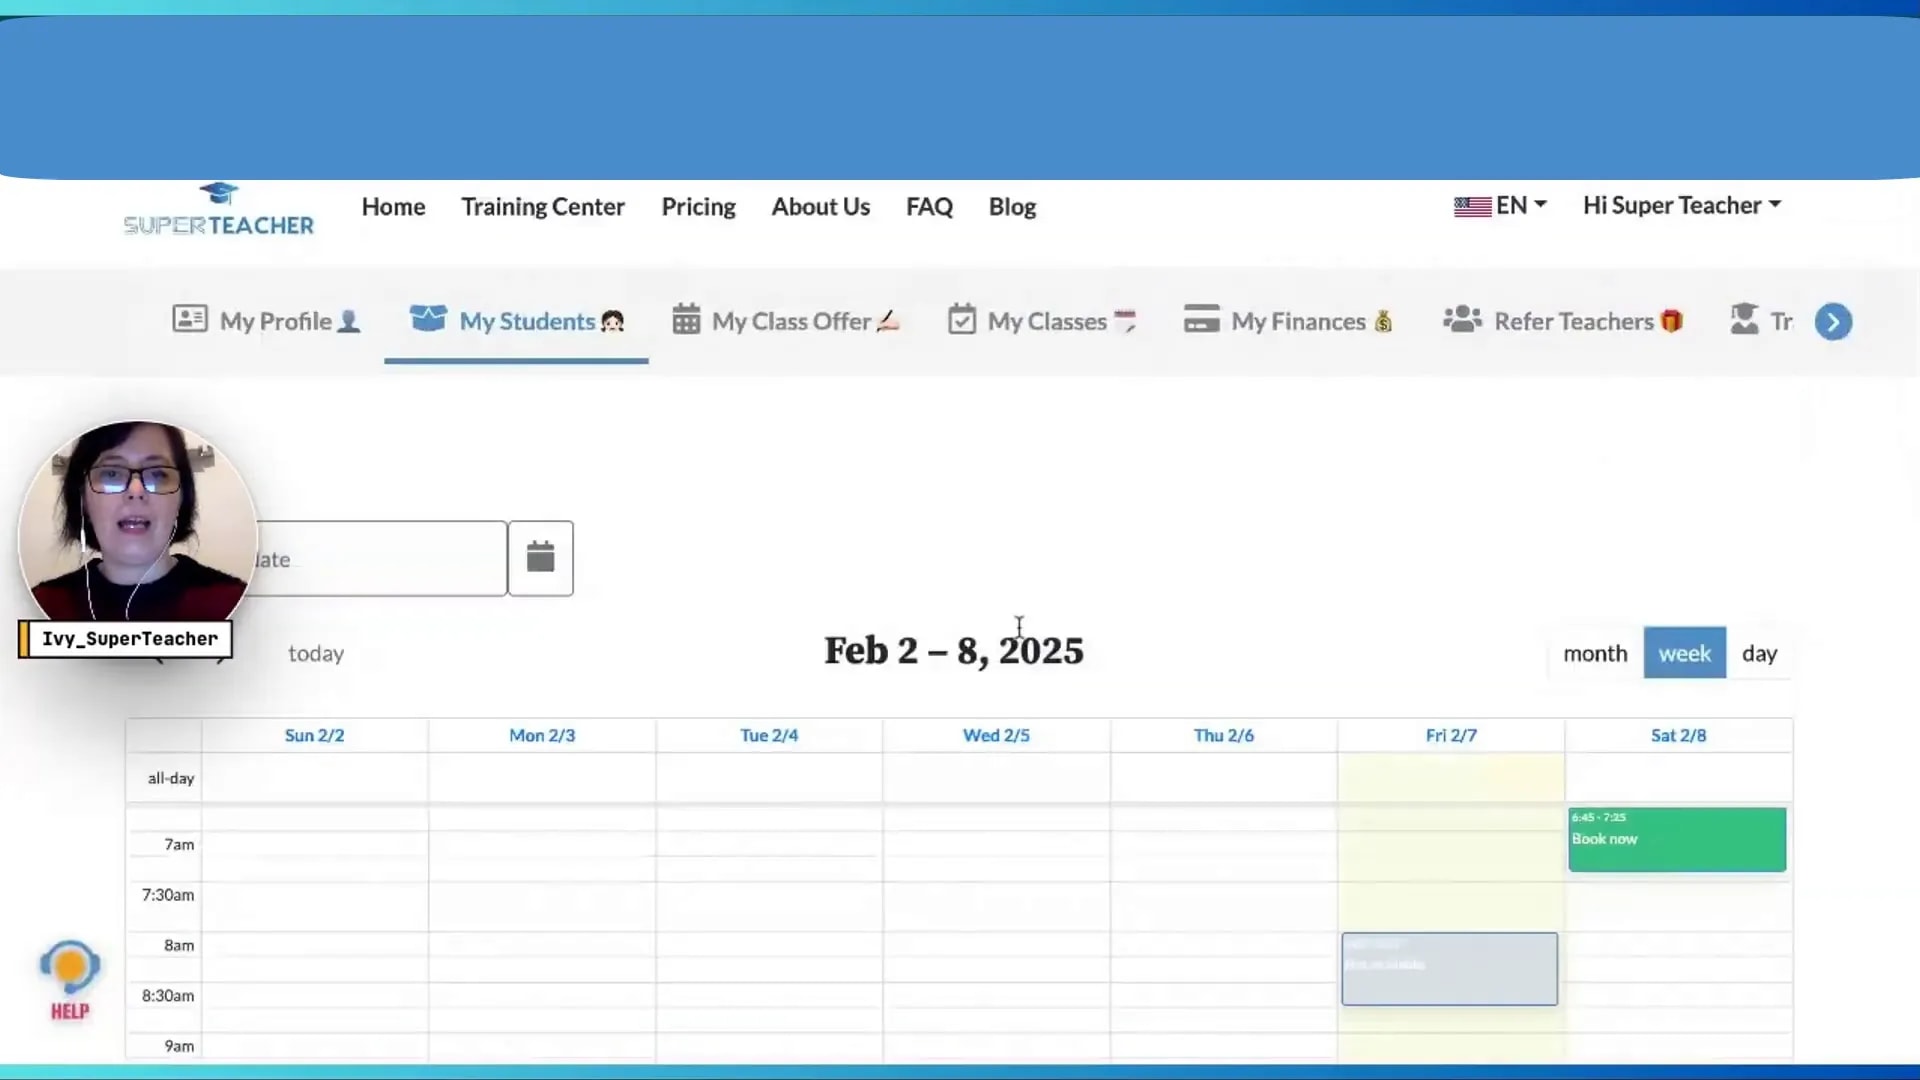Screen dimensions: 1920x1080
Task: Open the Pricing menu item
Action: pyautogui.click(x=698, y=206)
